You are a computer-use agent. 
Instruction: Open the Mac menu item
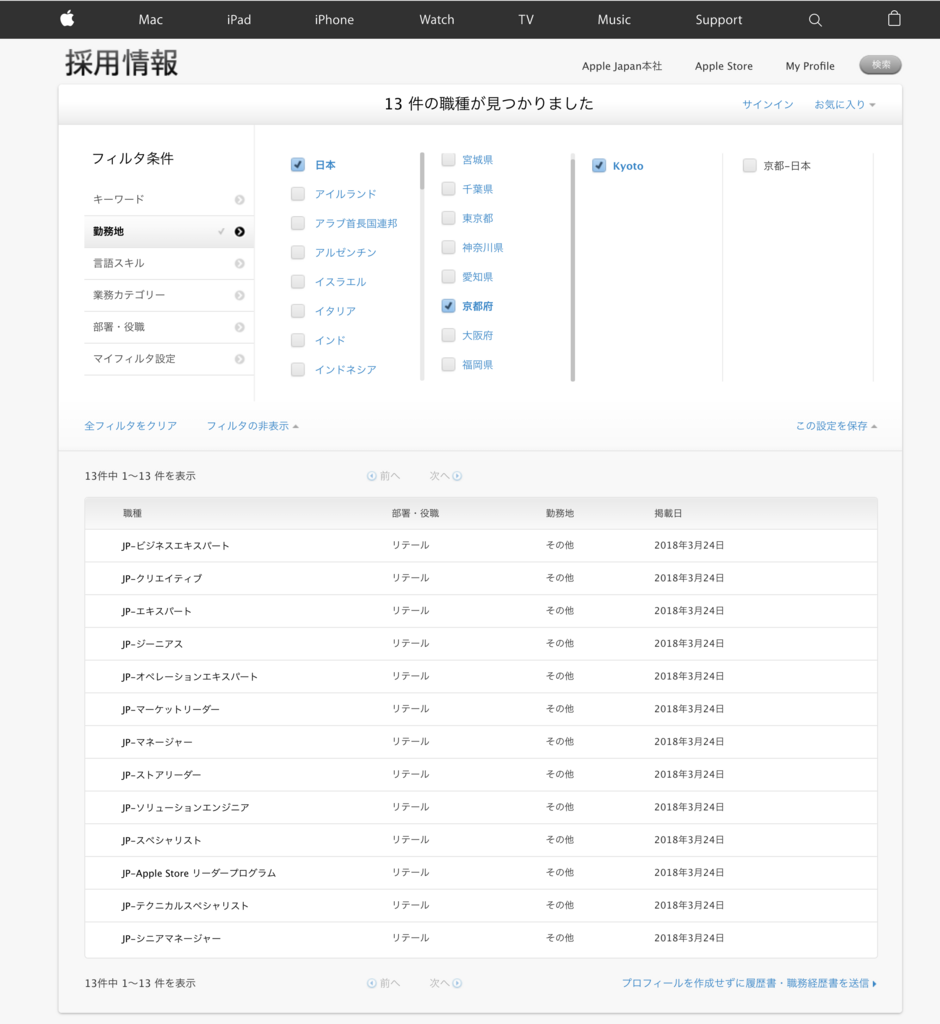point(150,20)
